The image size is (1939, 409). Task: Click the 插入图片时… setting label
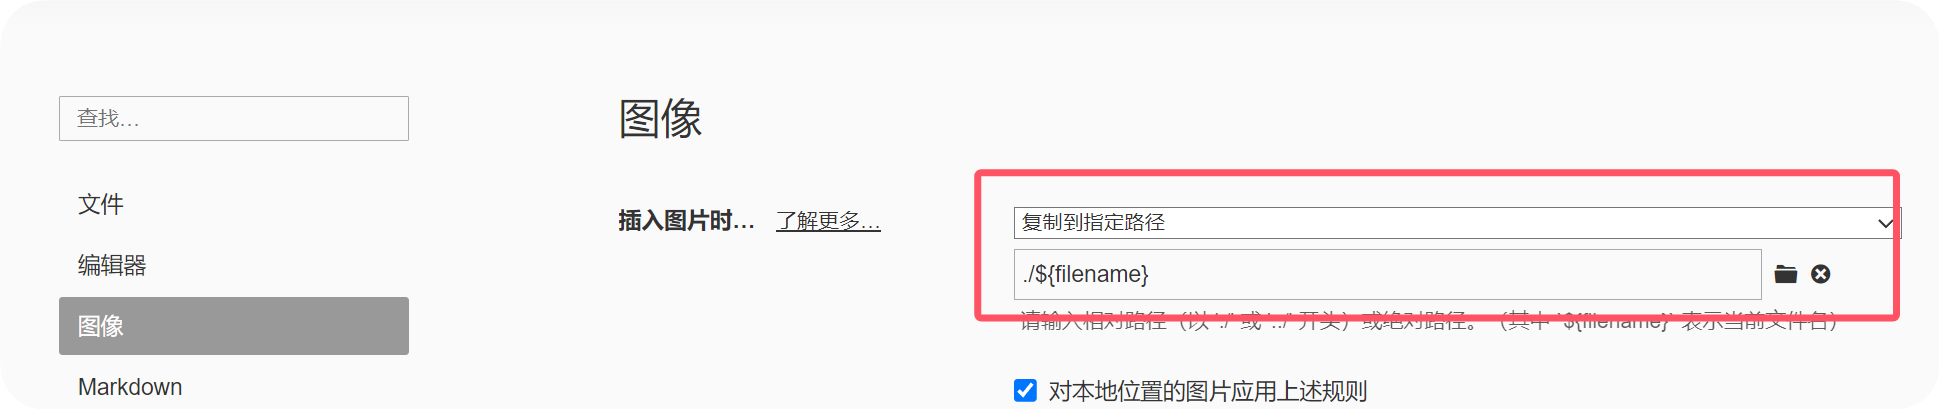(686, 221)
